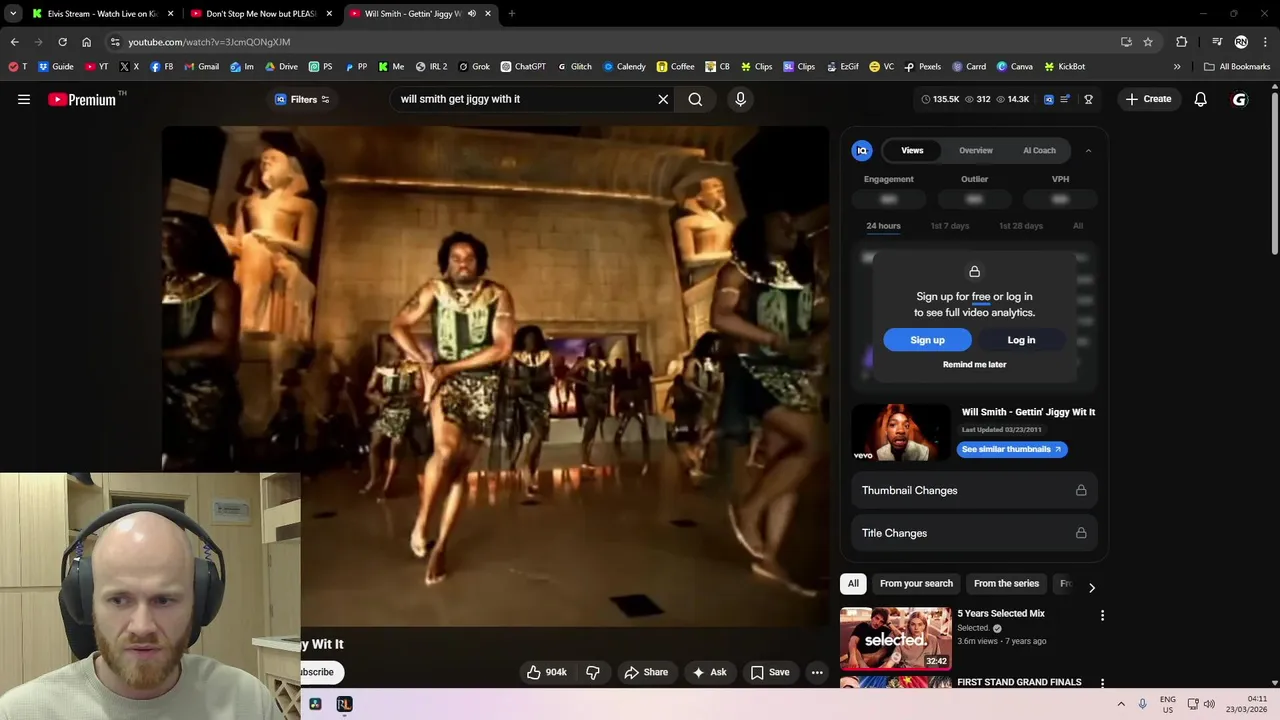Open options for FIRST STAND GRAND FINALS
The height and width of the screenshot is (720, 1280).
(x=1102, y=683)
